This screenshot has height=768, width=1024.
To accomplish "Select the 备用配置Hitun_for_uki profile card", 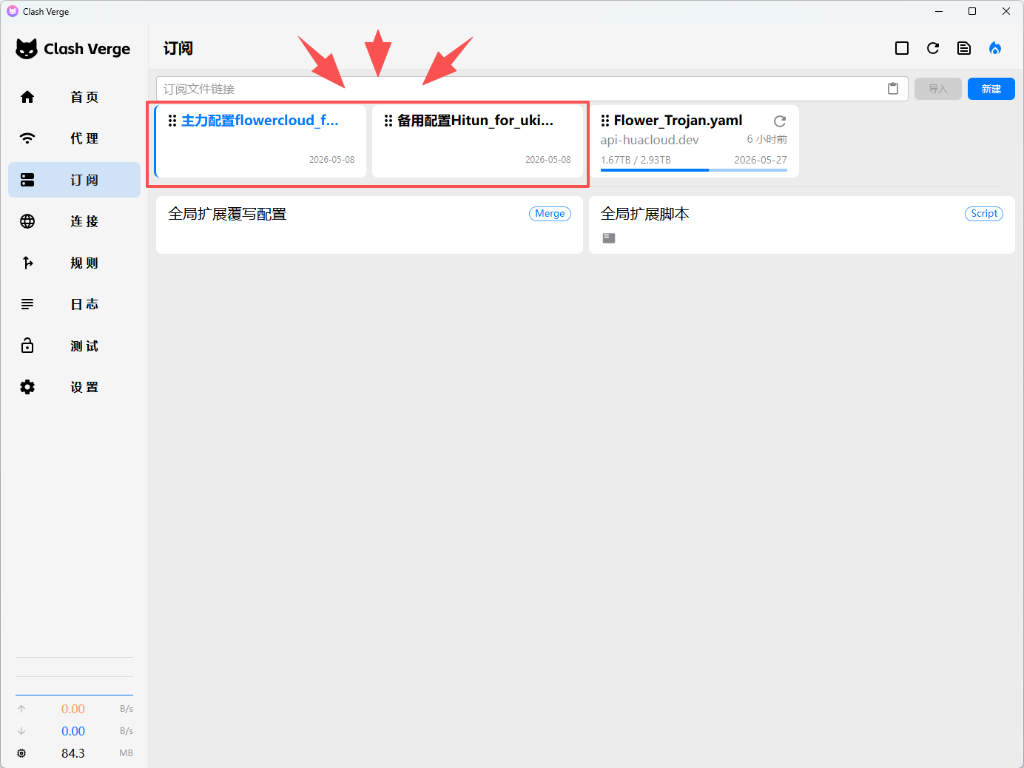I will (x=477, y=141).
